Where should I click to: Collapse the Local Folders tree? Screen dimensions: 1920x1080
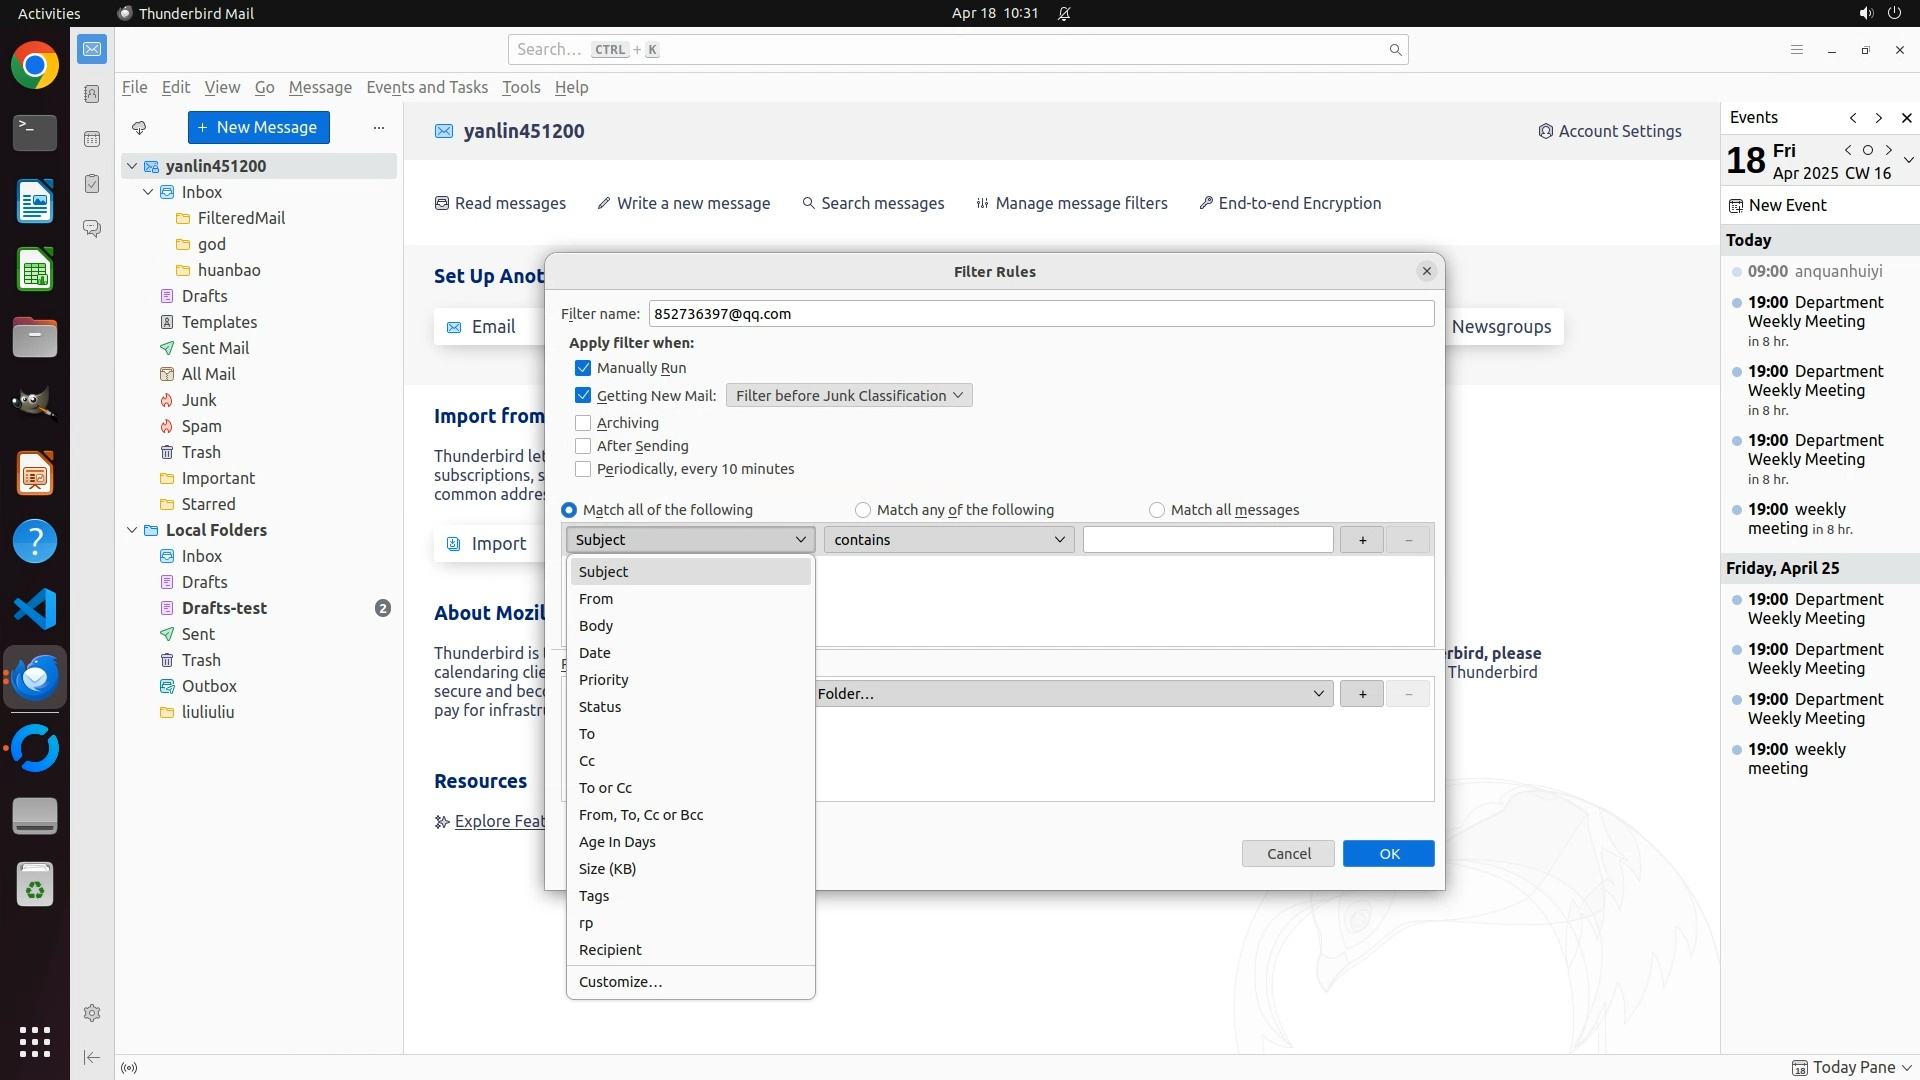point(132,530)
